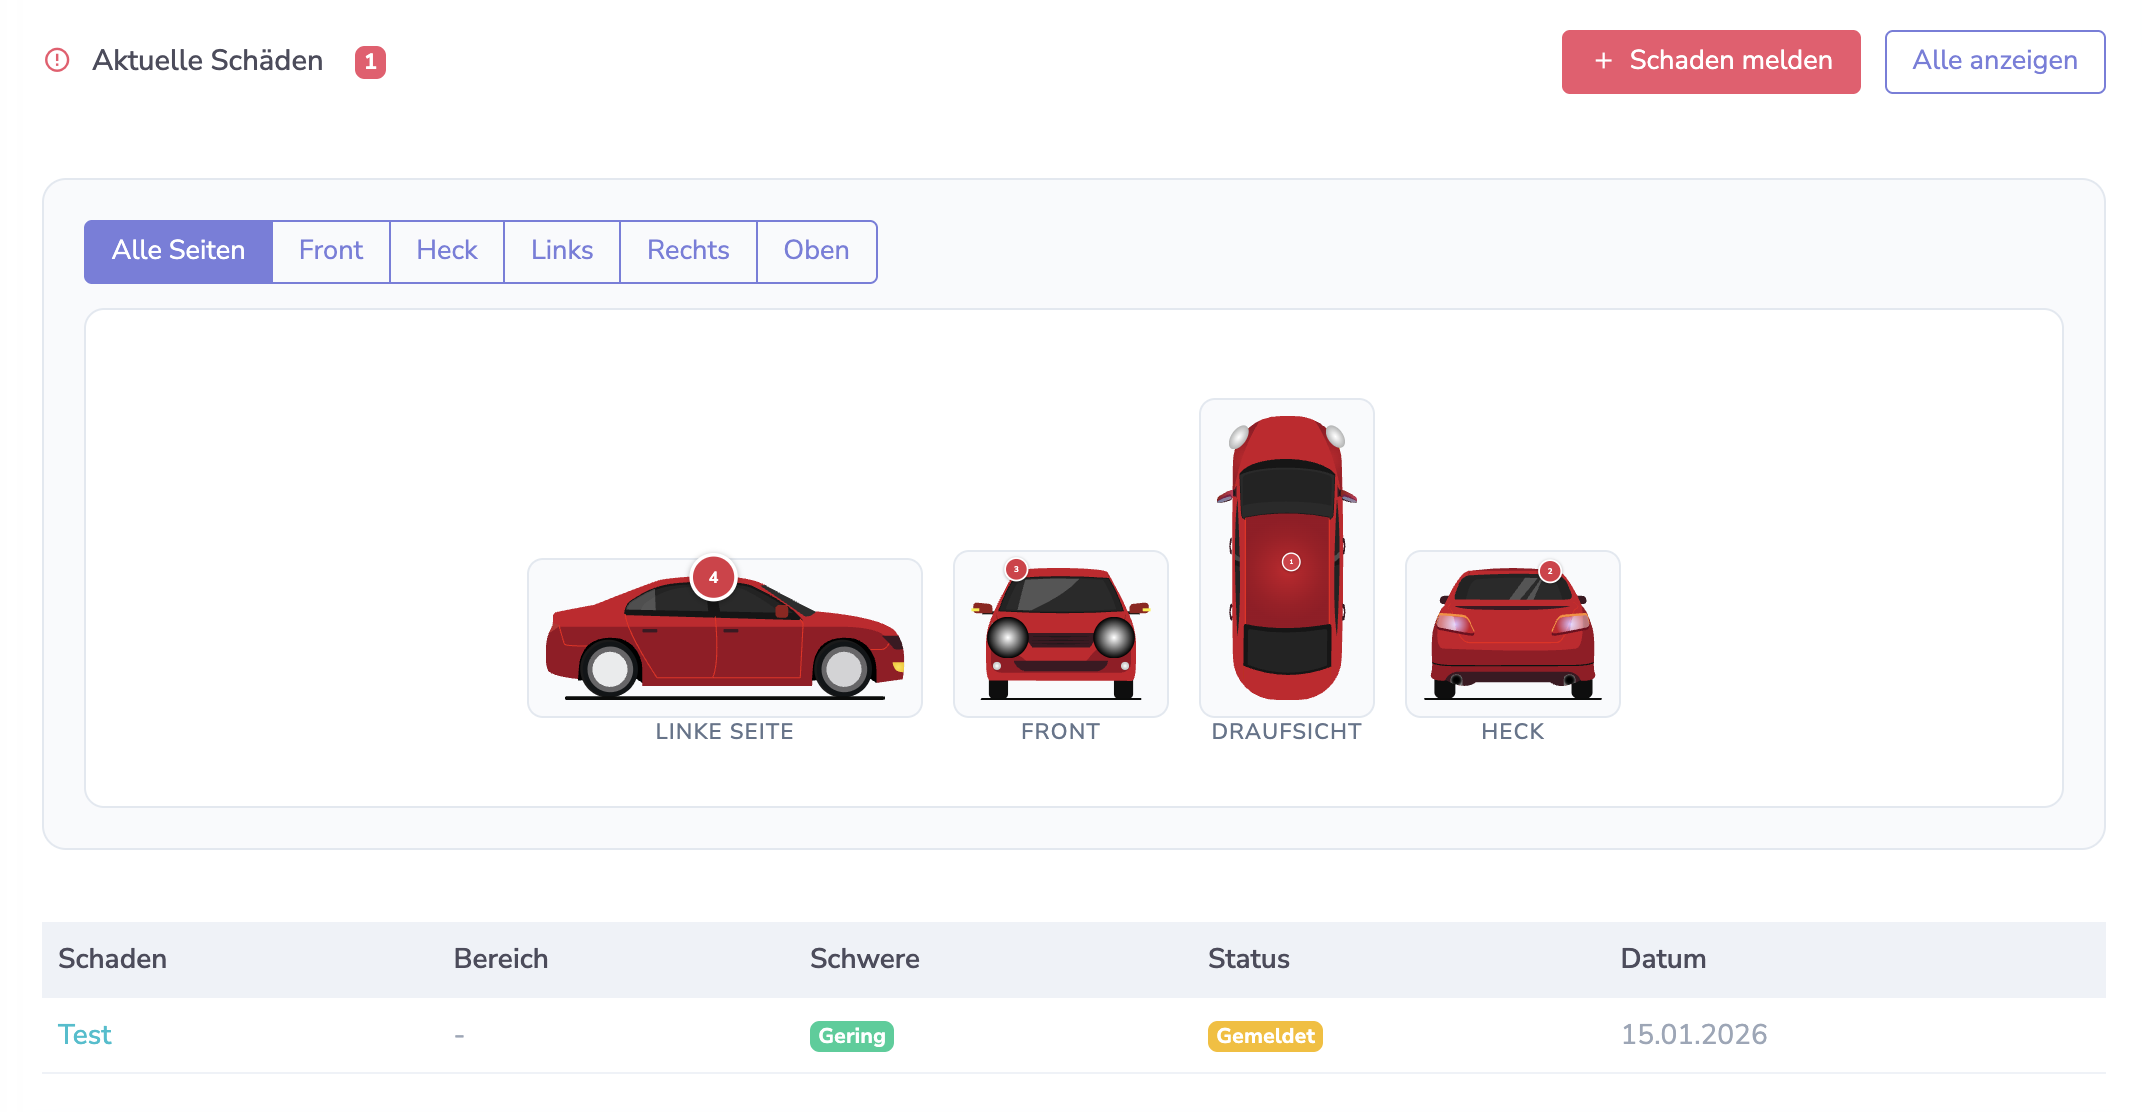This screenshot has width=2142, height=1112.
Task: Click the damage counter badge showing 1
Action: 370,61
